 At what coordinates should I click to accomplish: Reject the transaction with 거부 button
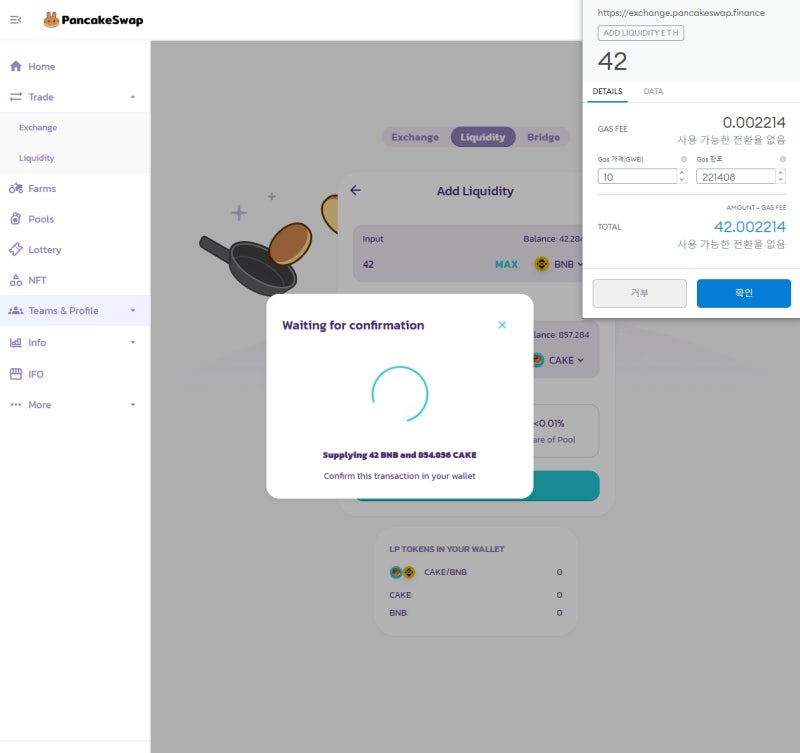639,293
